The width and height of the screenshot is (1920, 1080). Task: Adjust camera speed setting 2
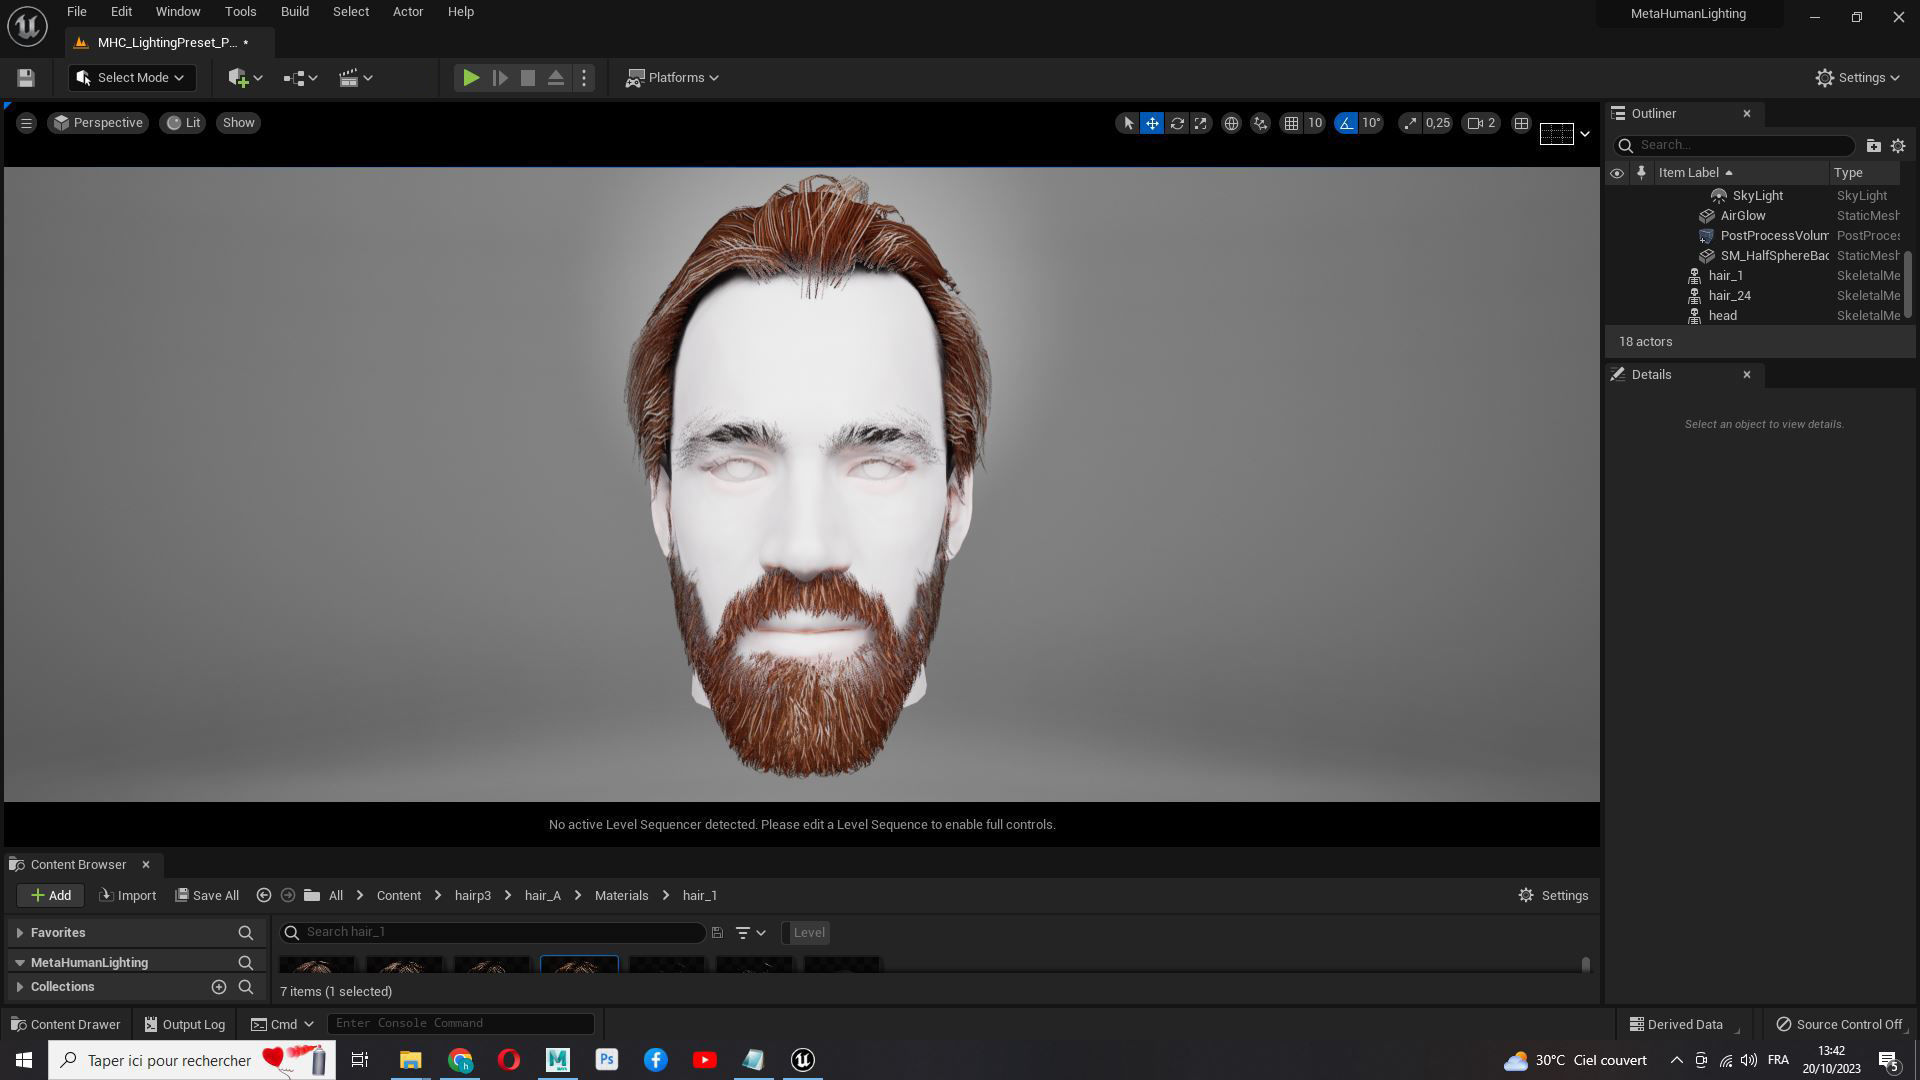pos(1481,123)
